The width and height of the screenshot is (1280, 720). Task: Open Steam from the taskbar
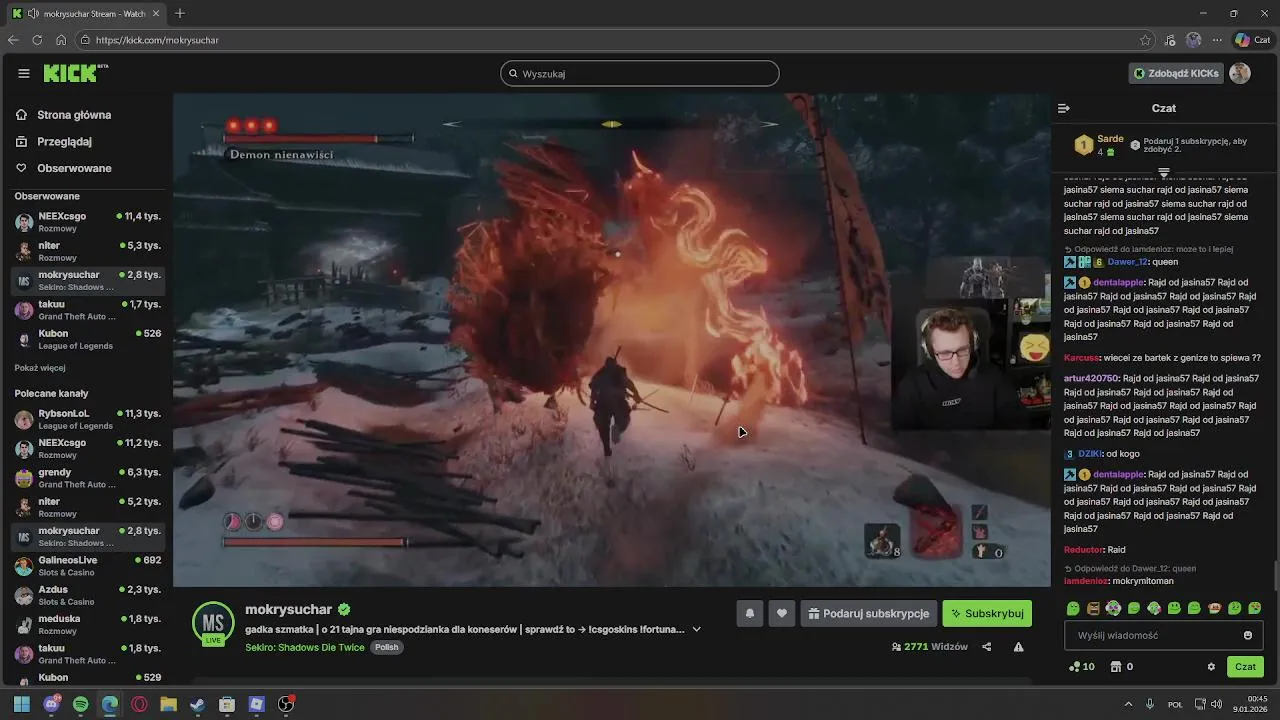tap(198, 704)
